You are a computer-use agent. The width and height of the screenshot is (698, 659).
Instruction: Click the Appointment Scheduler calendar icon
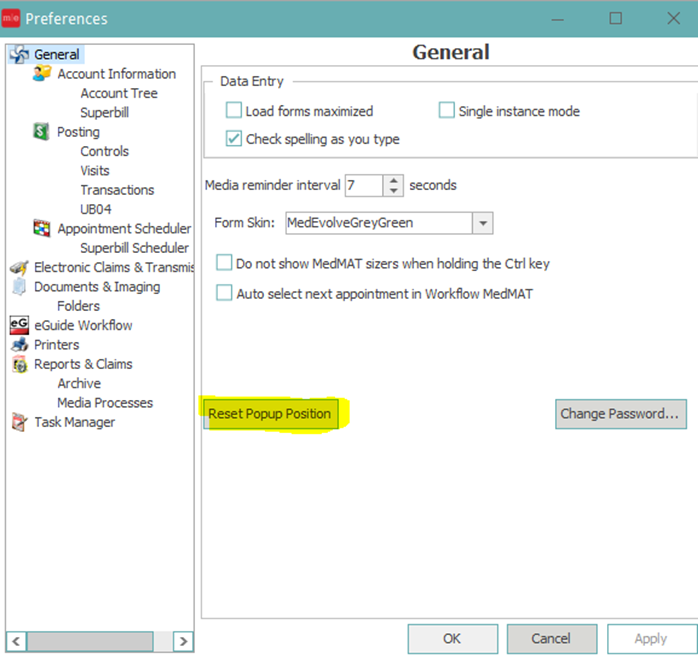42,229
